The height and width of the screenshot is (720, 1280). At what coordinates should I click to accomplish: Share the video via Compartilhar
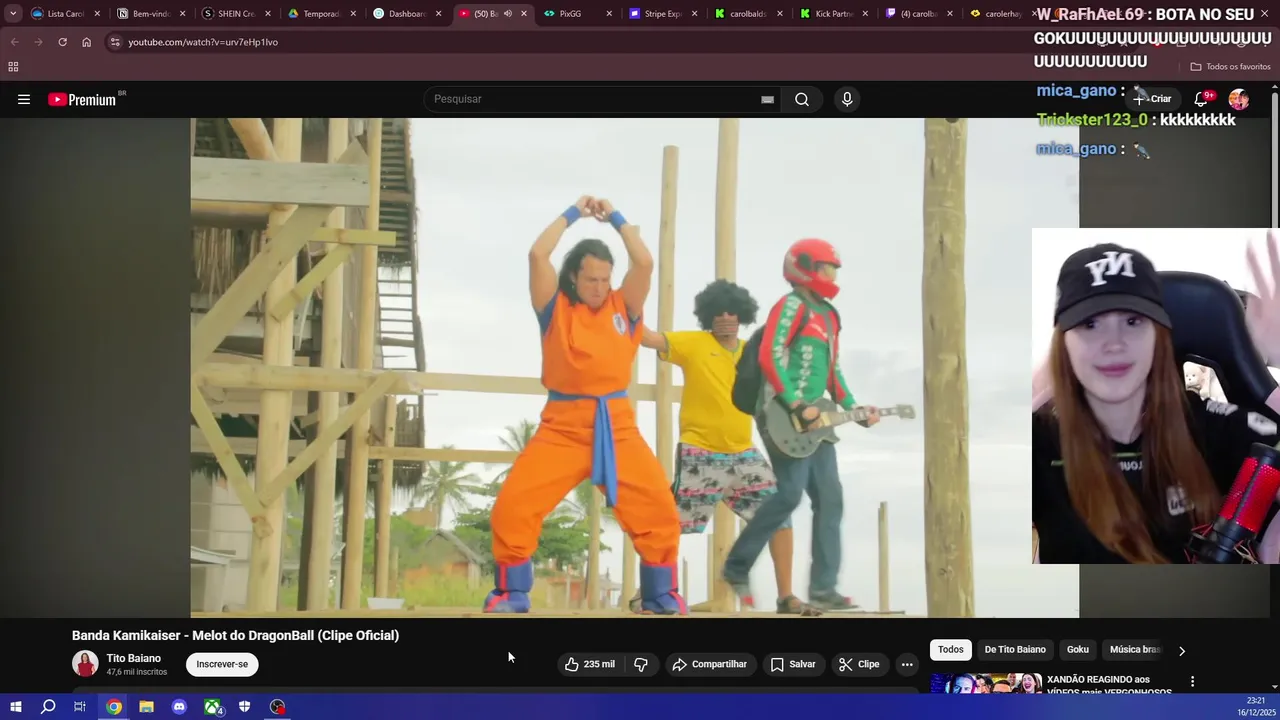[x=709, y=664]
